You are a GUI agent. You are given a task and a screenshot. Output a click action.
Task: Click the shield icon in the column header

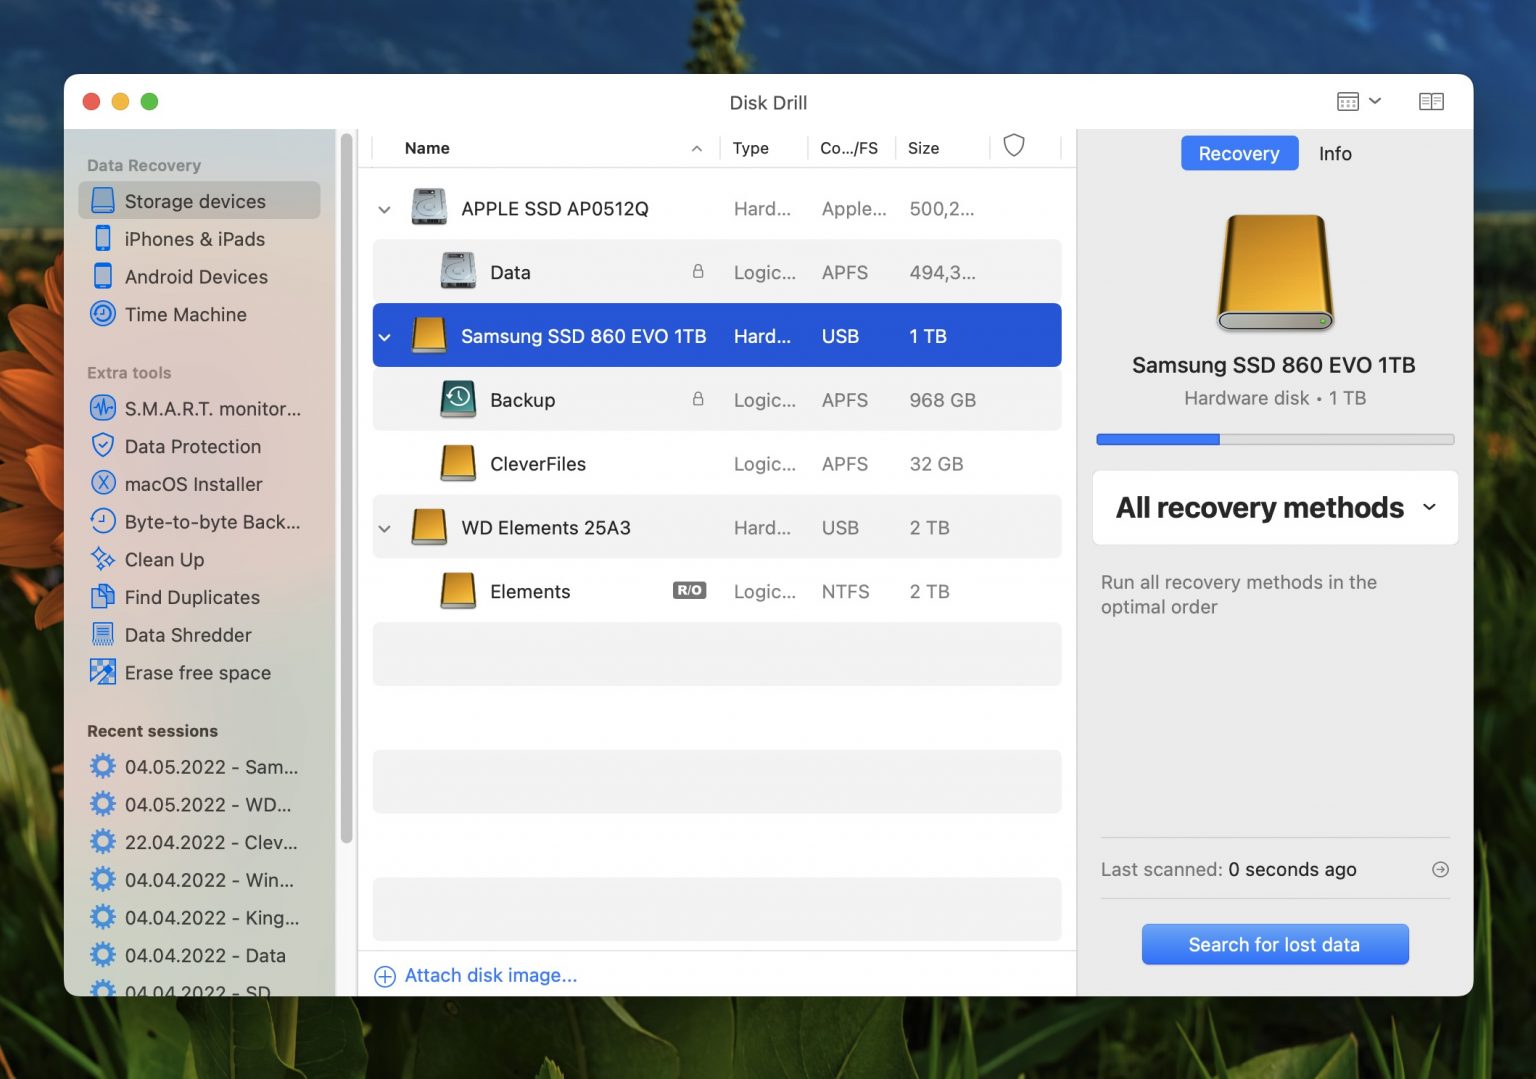pos(1014,146)
